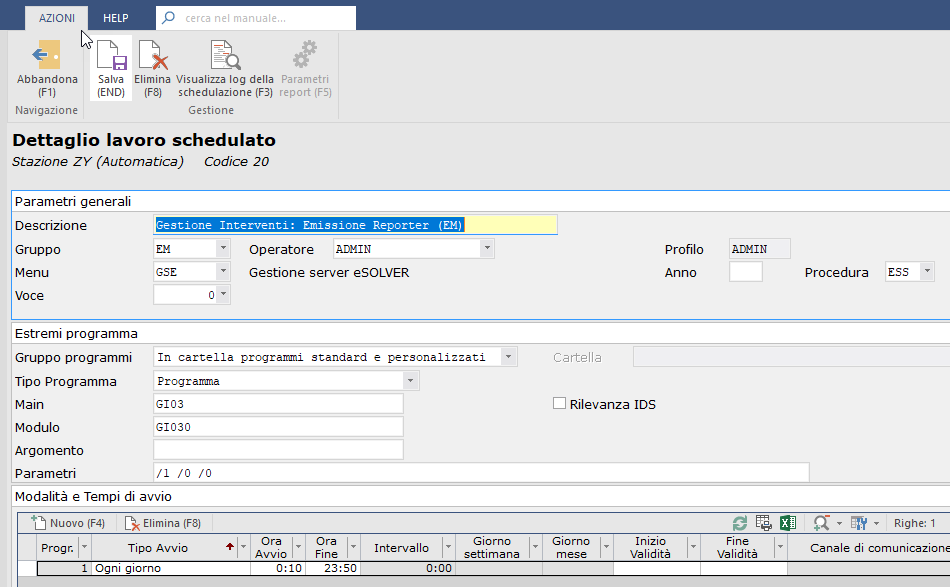Refresh the start-times grid
Viewport: 950px width, 587px height.
click(x=740, y=523)
